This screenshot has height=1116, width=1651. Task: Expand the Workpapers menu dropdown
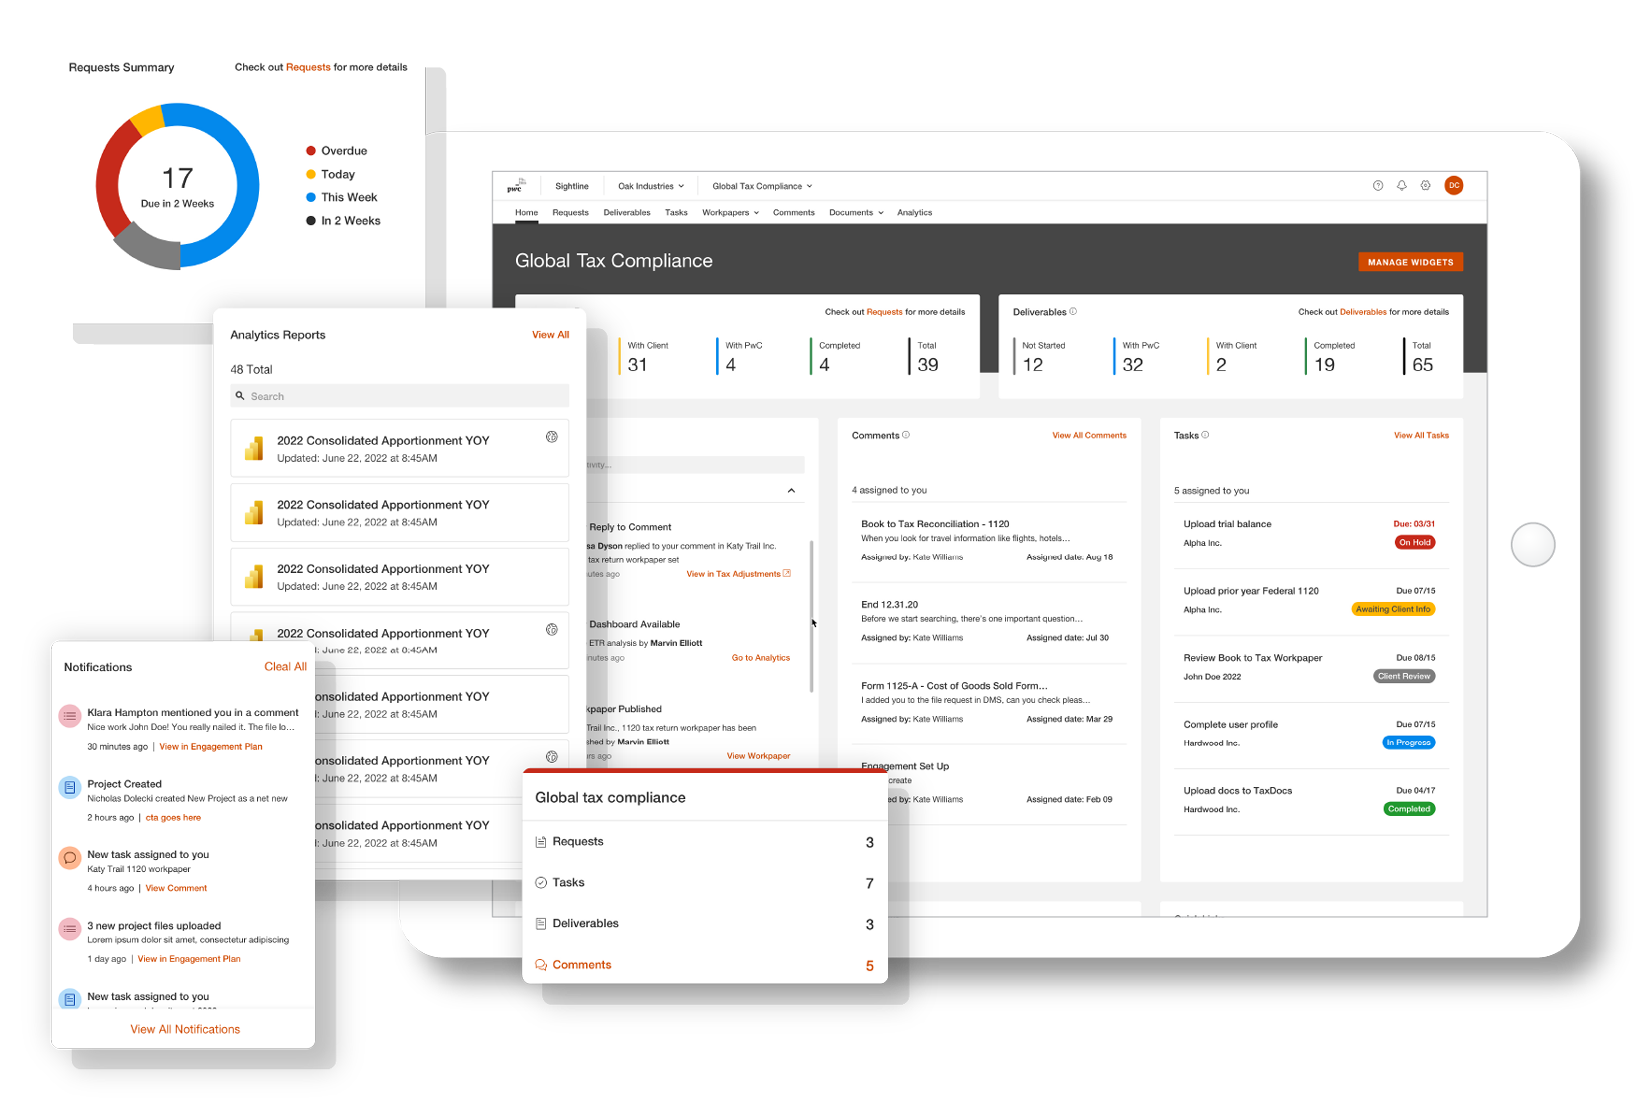click(730, 213)
